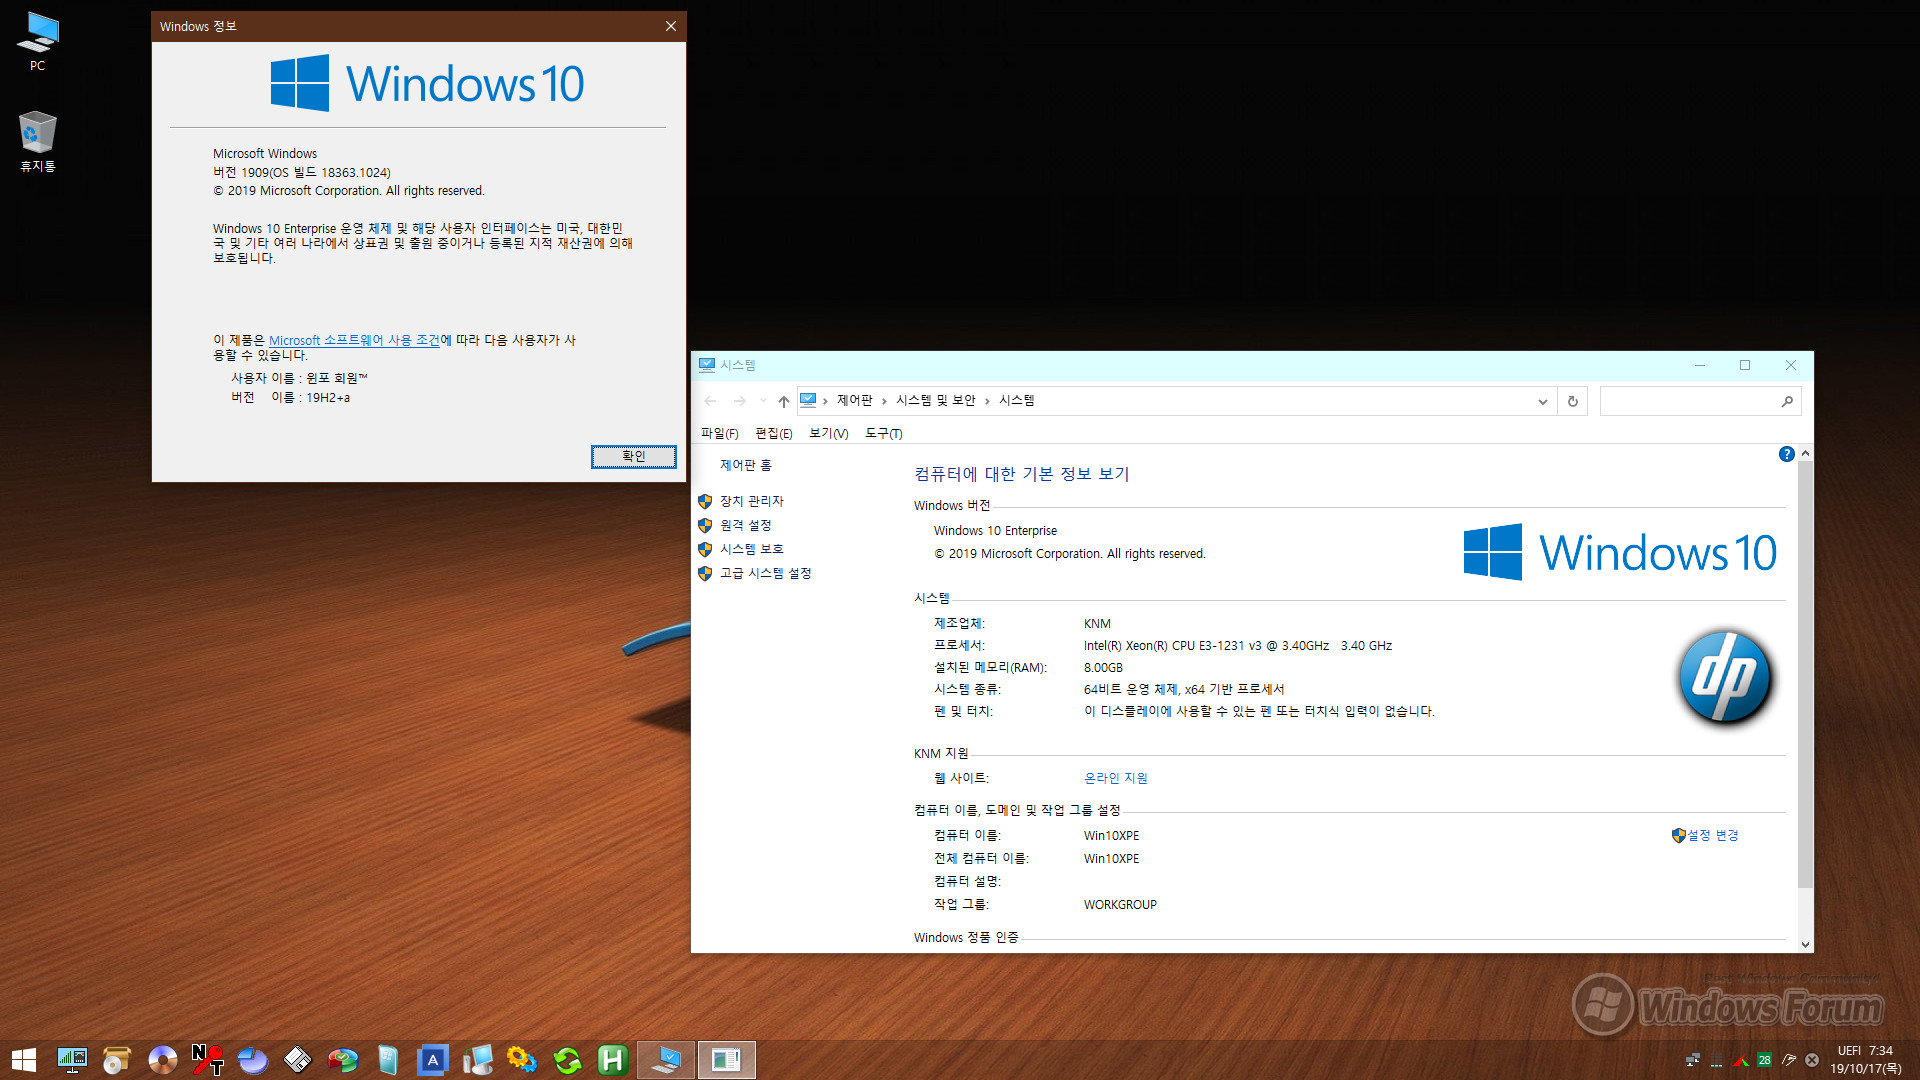The width and height of the screenshot is (1920, 1080).
Task: Open the computer with tower taskbar icon
Action: click(478, 1060)
